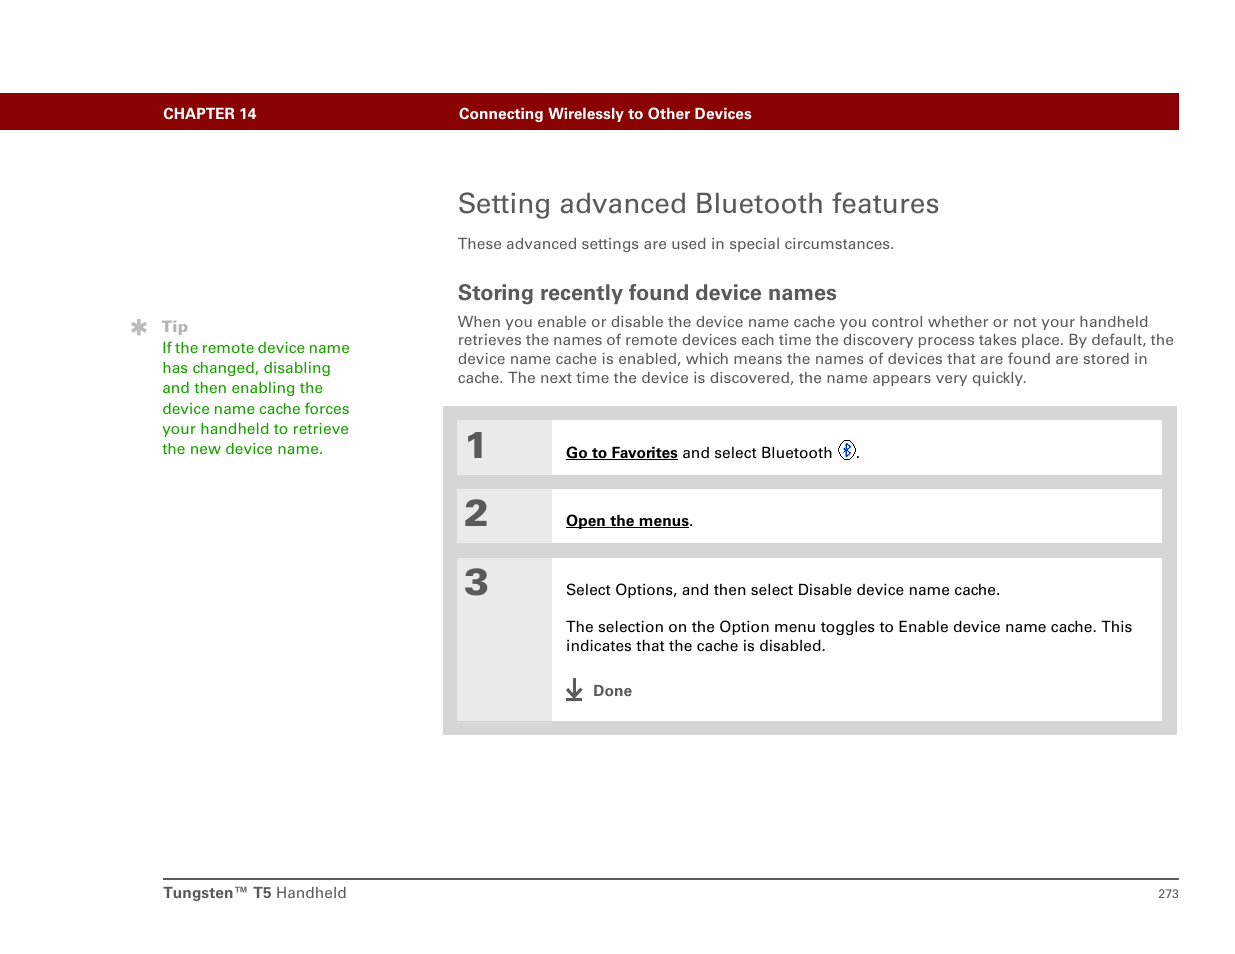Click 'These advanced settings are used' sentence
The image size is (1235, 954).
pos(676,244)
